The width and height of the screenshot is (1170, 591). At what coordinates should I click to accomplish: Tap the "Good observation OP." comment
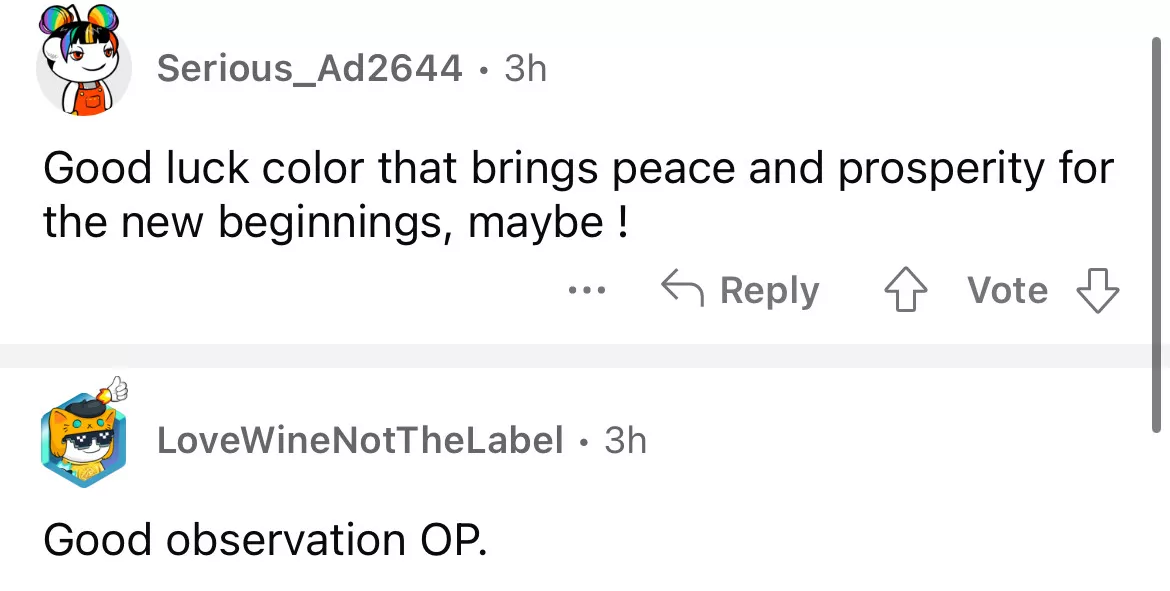click(265, 540)
